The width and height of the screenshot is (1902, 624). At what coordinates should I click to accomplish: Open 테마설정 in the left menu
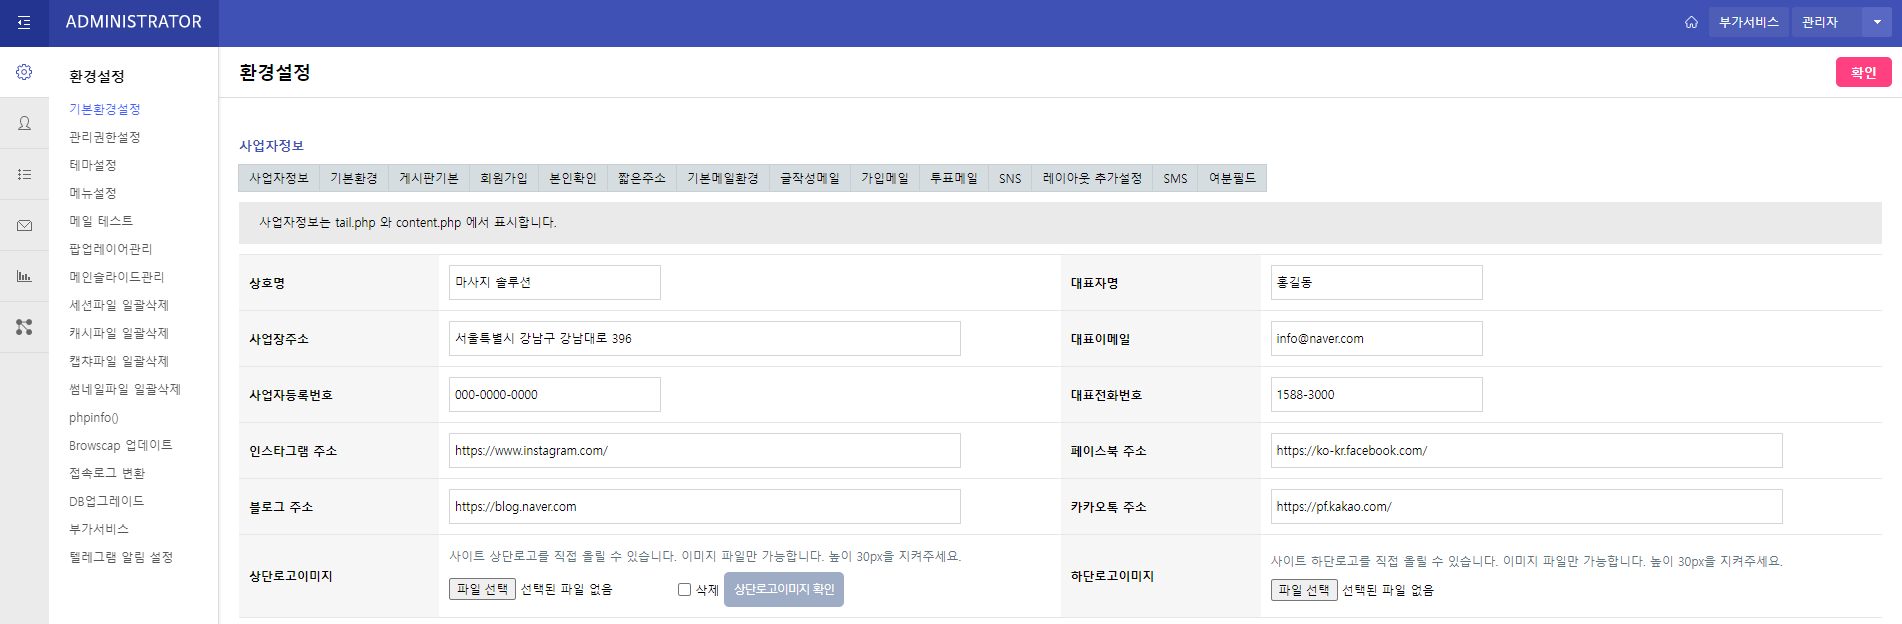coord(93,165)
